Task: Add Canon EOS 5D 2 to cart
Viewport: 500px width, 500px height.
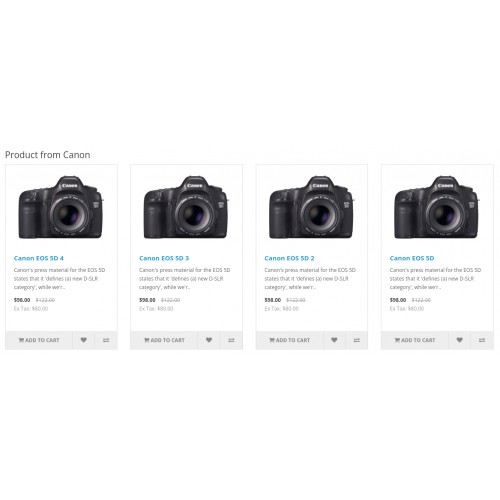Action: tap(290, 340)
